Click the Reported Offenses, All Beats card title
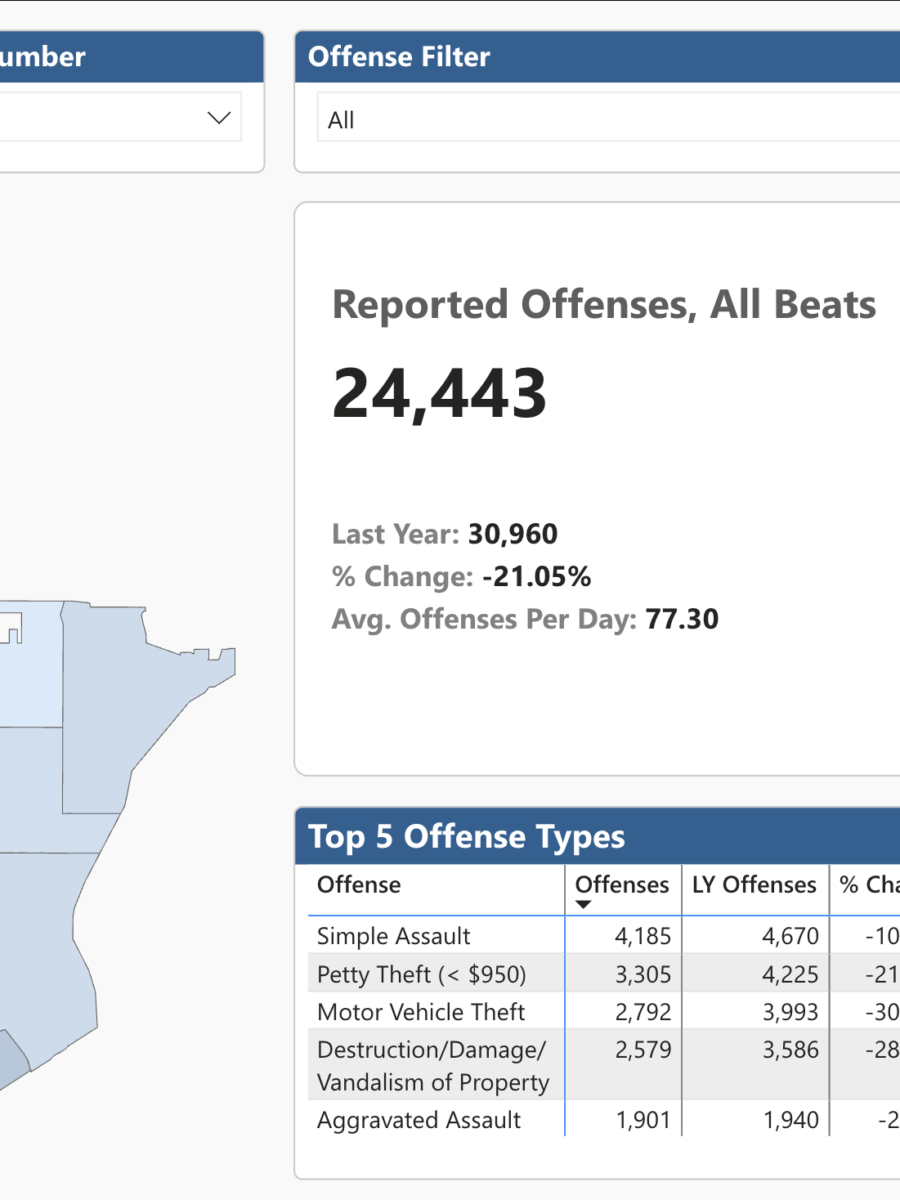 tap(603, 304)
